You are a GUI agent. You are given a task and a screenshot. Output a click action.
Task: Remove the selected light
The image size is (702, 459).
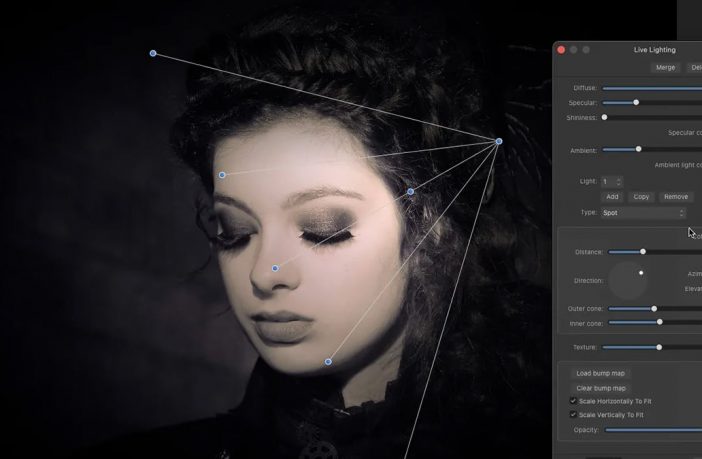tap(676, 197)
